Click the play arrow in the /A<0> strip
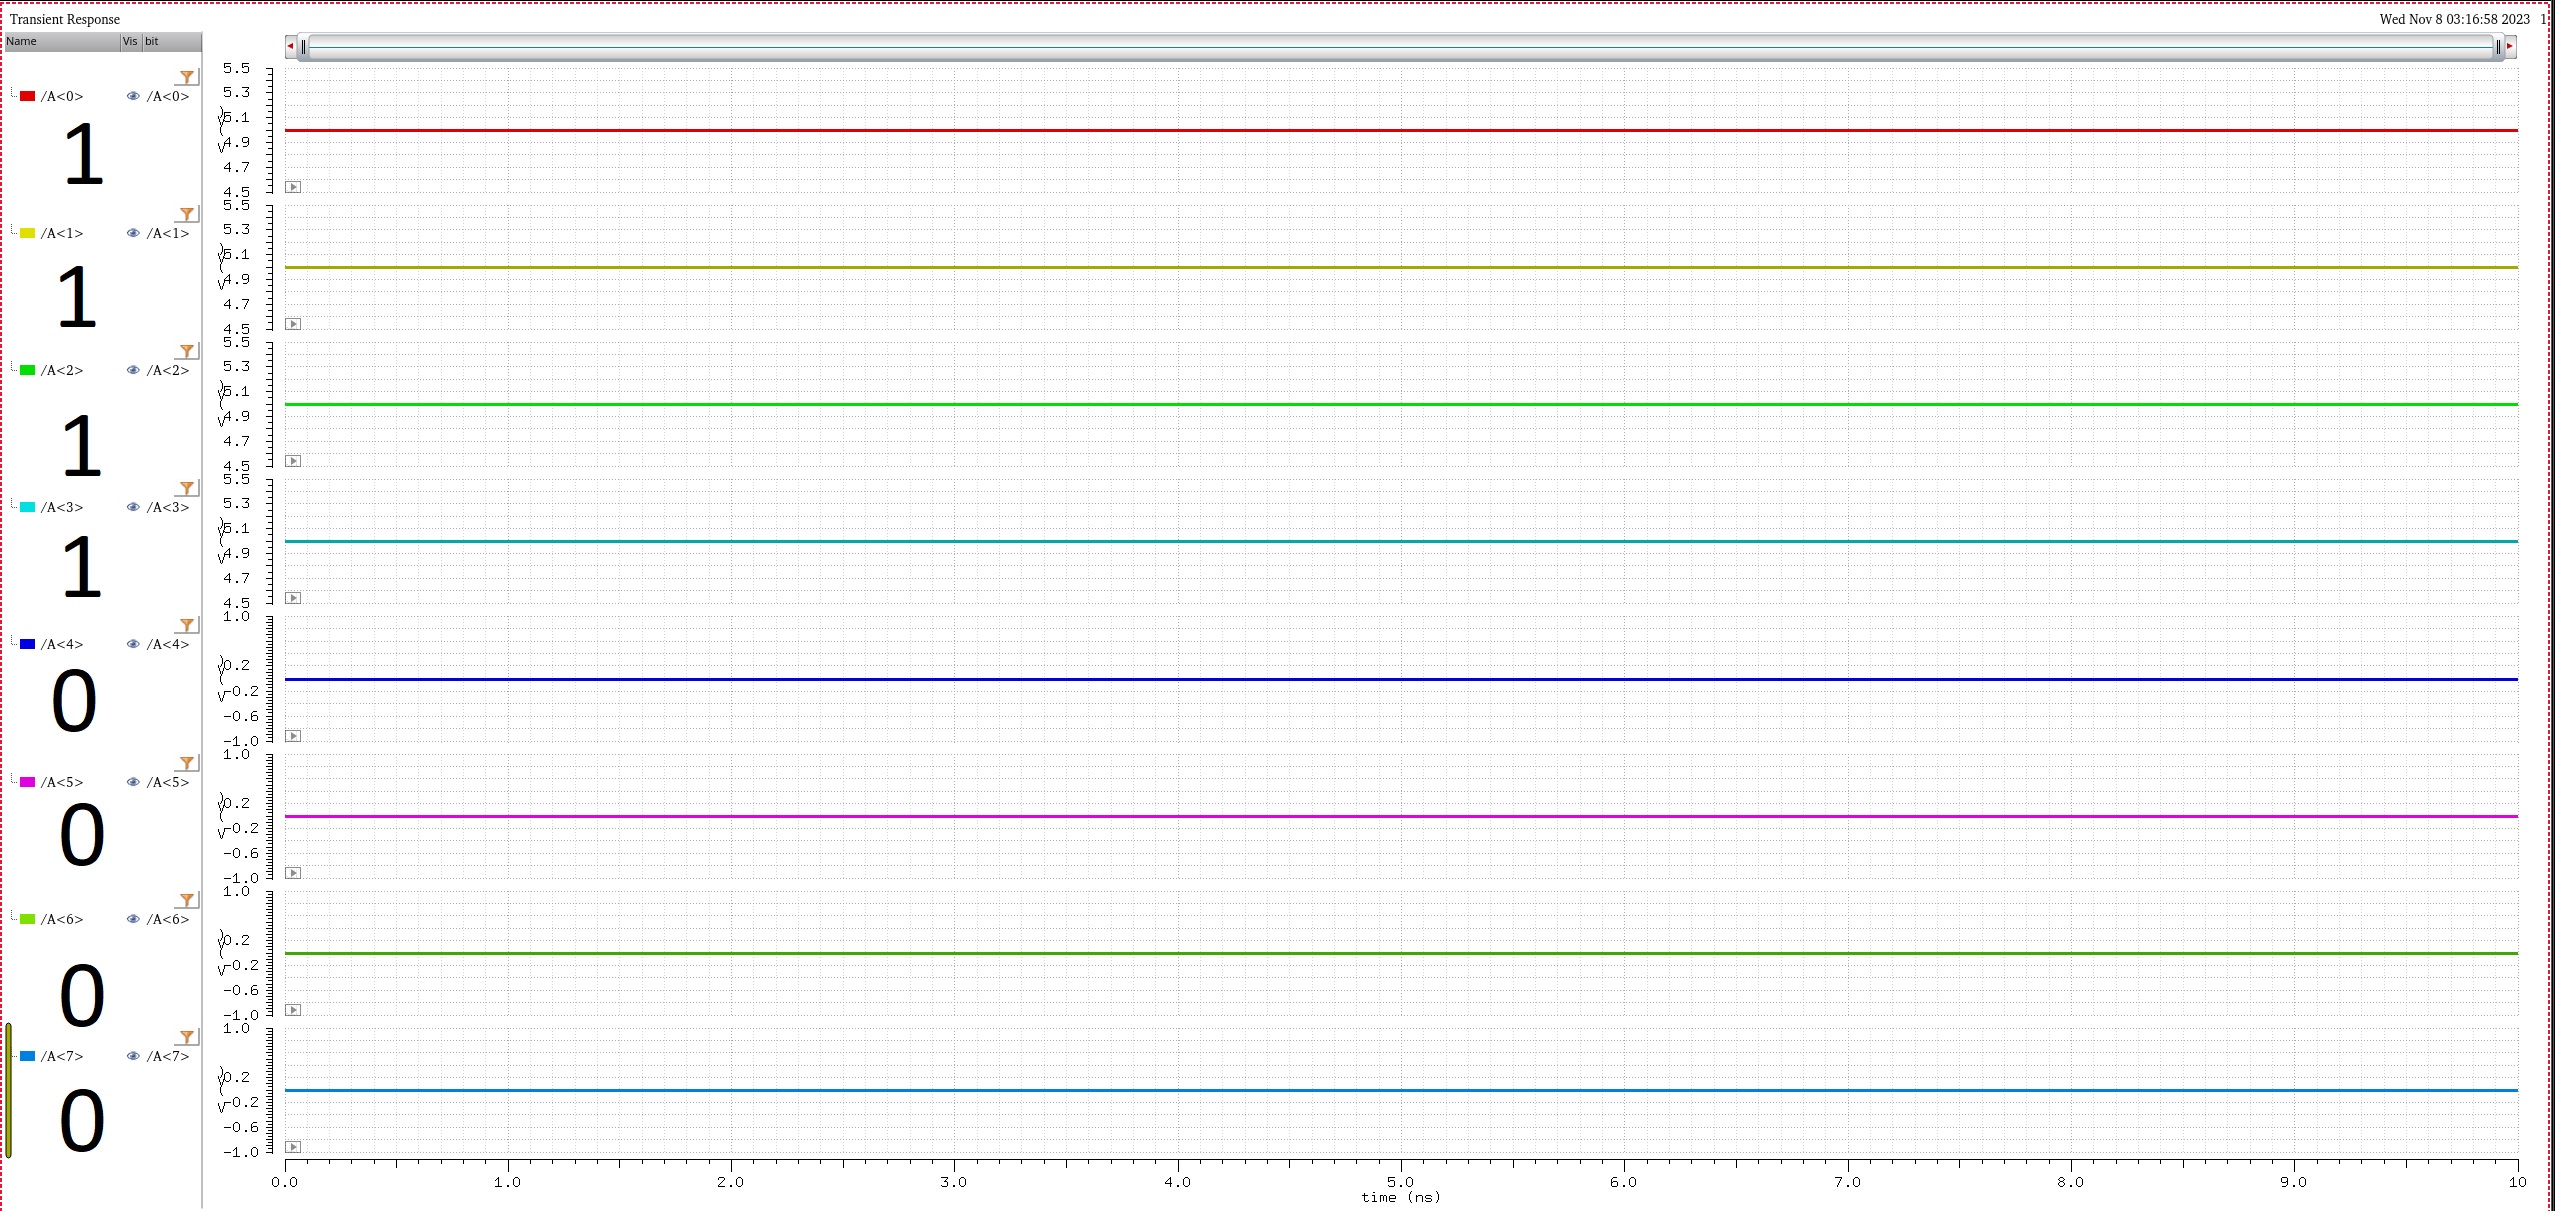The image size is (2555, 1211). [293, 187]
